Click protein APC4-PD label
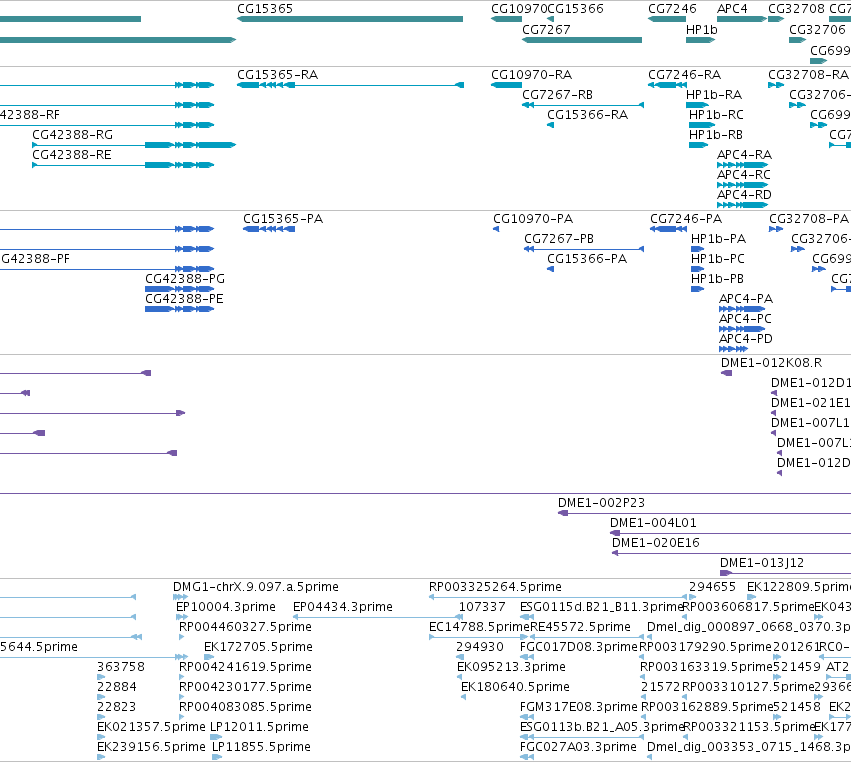 (x=746, y=339)
